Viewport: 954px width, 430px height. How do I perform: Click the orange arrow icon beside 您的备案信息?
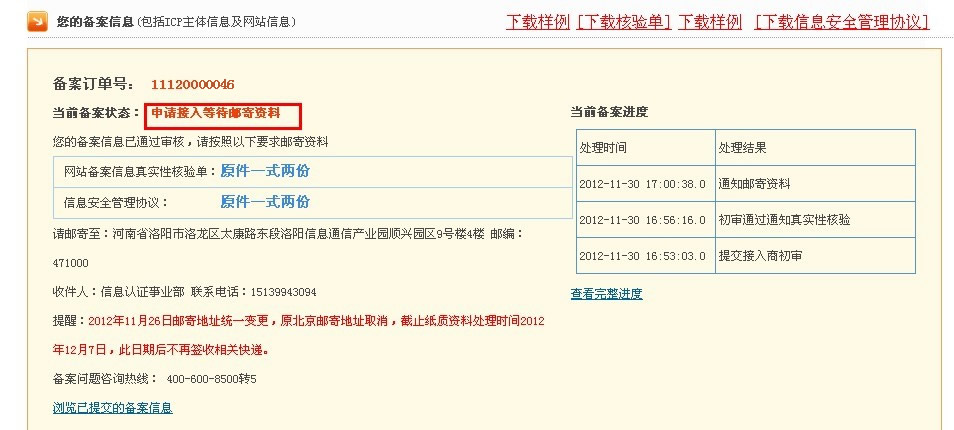coord(36,20)
